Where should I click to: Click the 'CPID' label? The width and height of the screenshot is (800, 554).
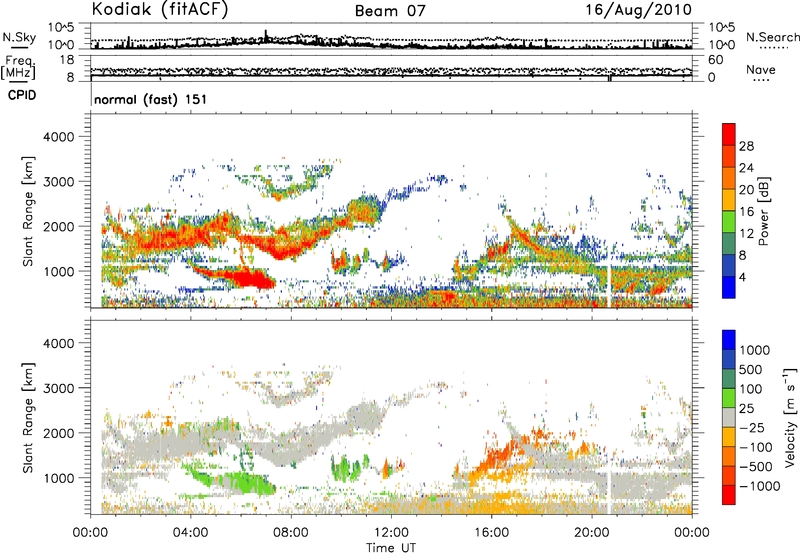click(22, 95)
